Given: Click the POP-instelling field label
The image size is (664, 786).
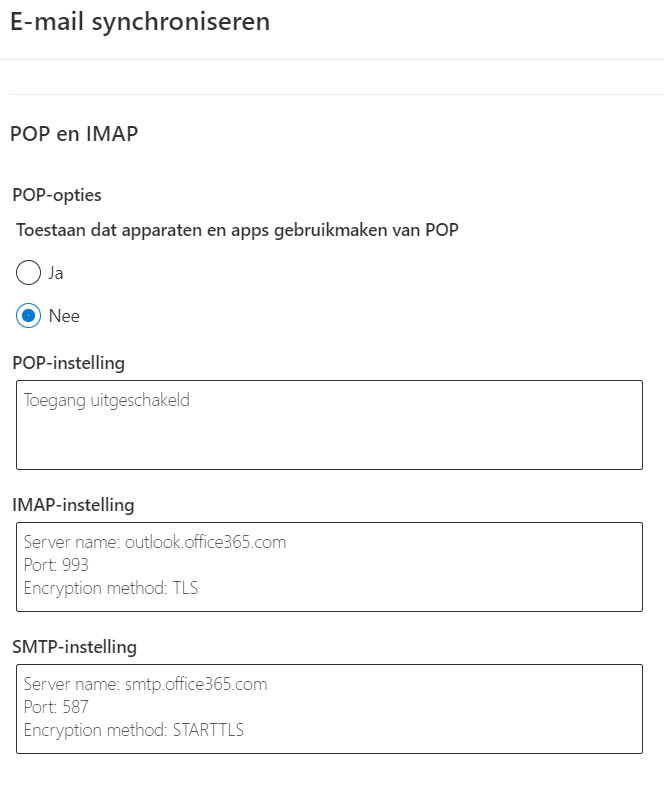Looking at the screenshot, I should pos(69,362).
